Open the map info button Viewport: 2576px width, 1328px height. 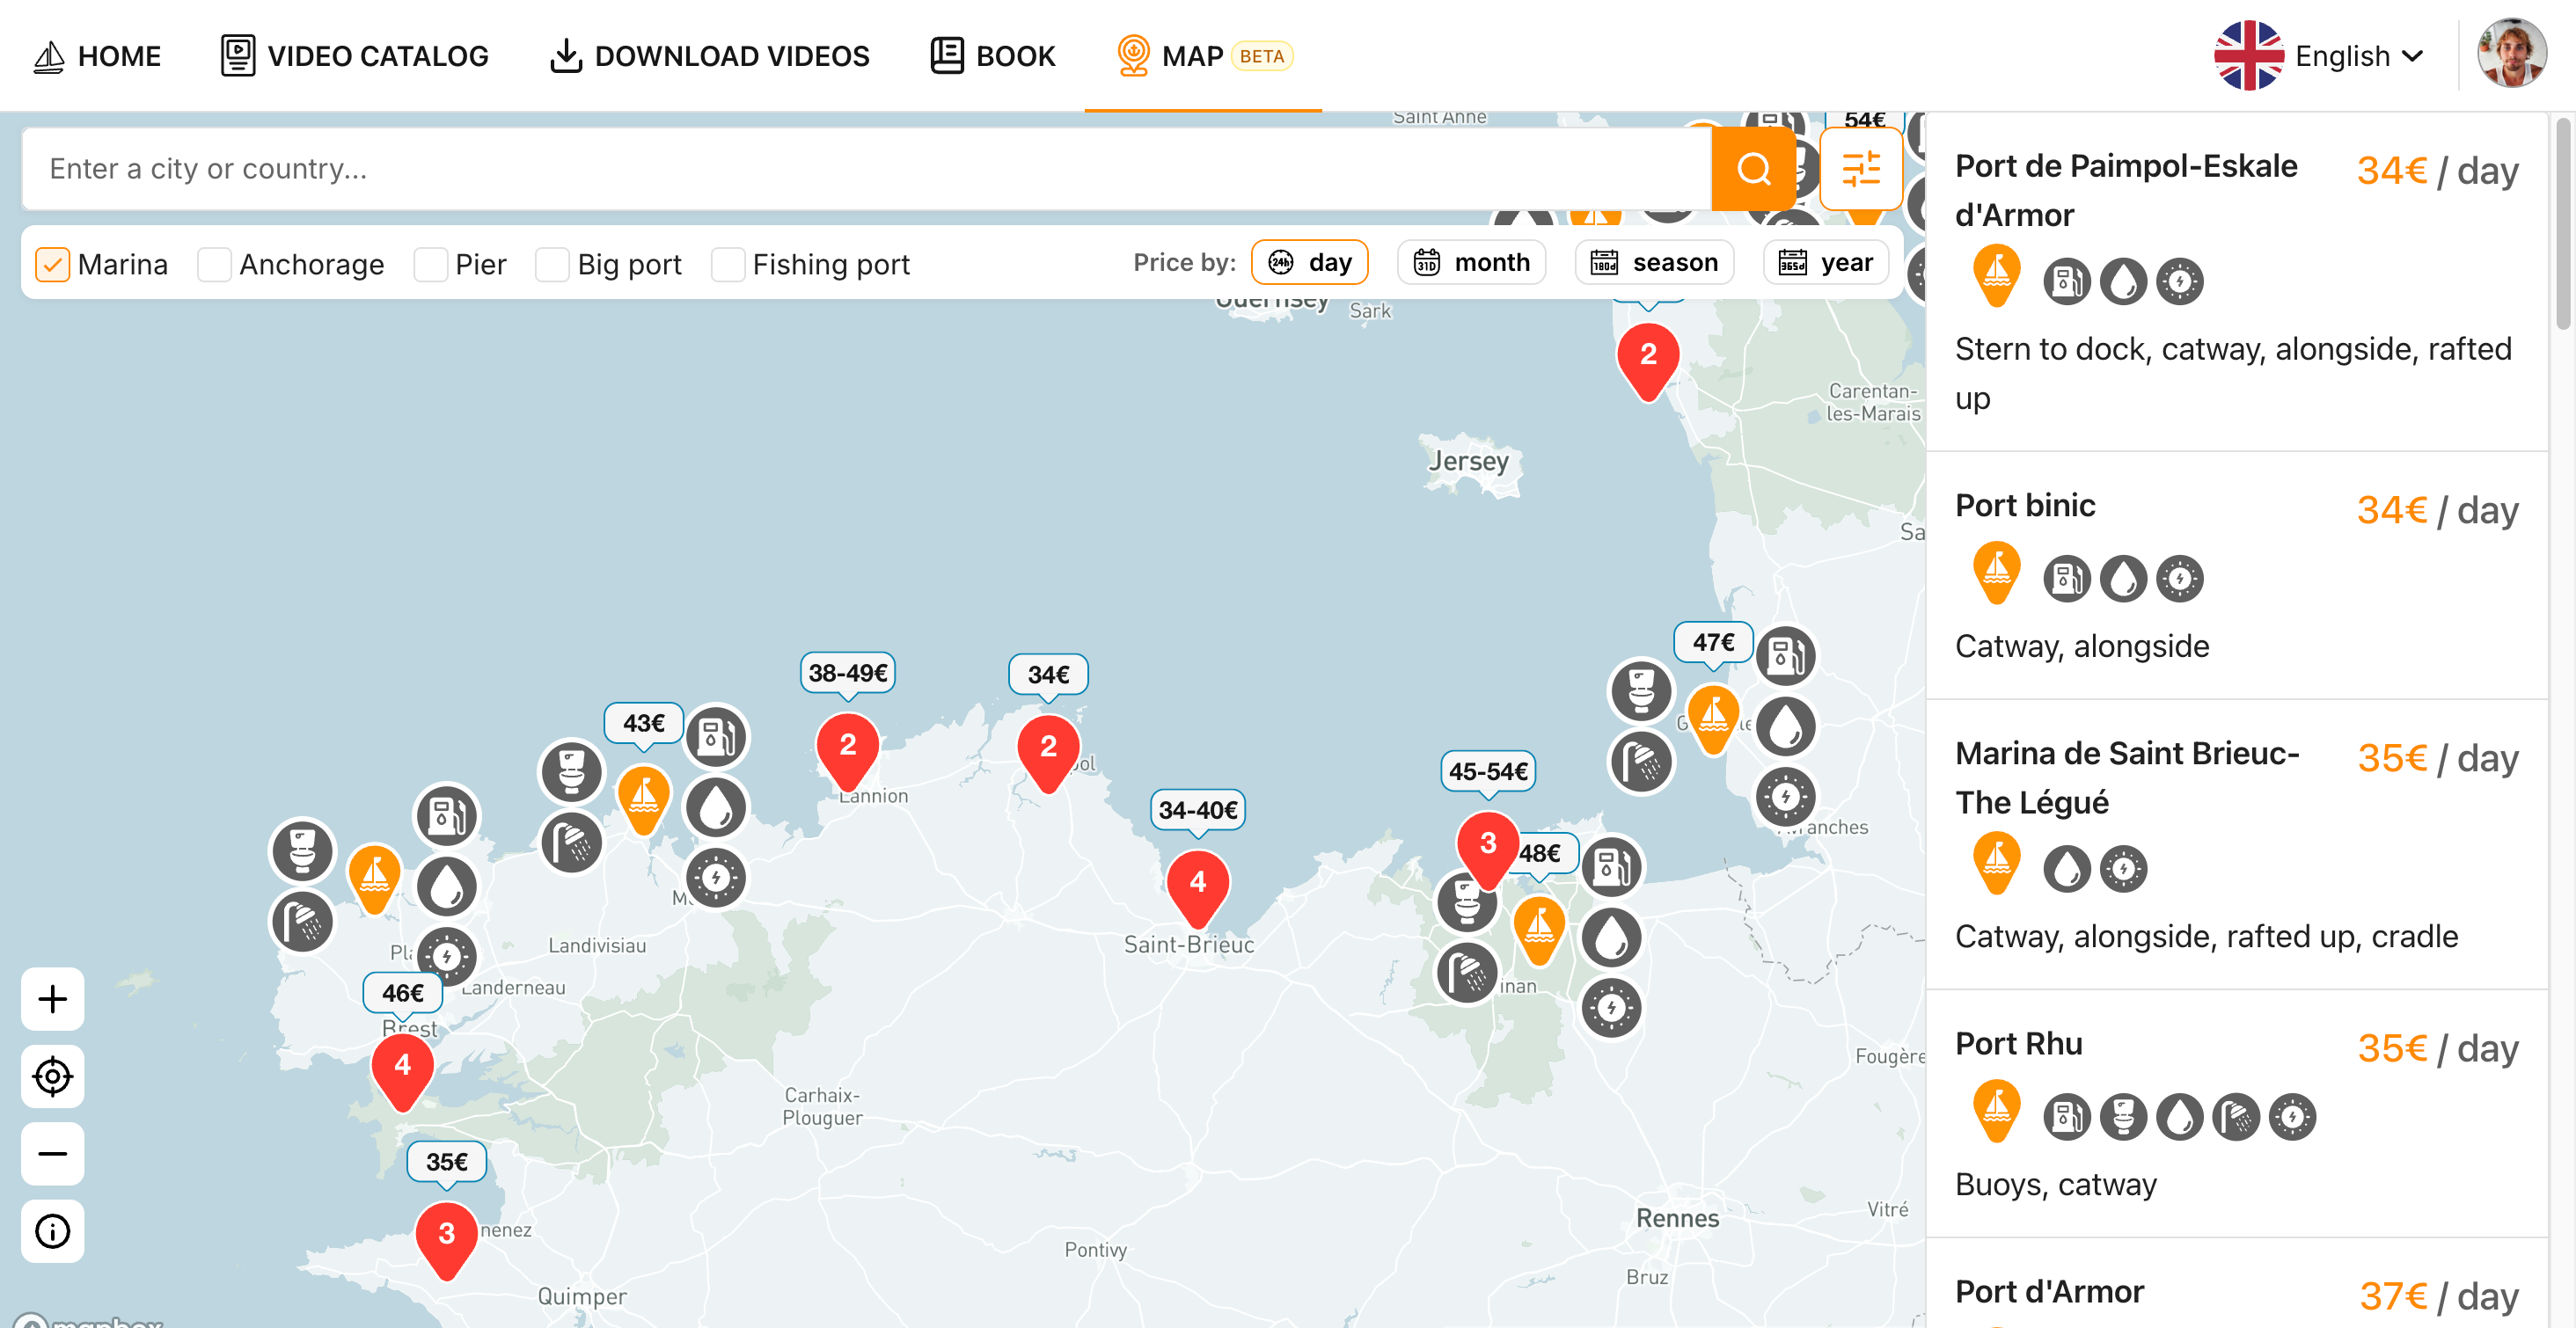tap(53, 1230)
